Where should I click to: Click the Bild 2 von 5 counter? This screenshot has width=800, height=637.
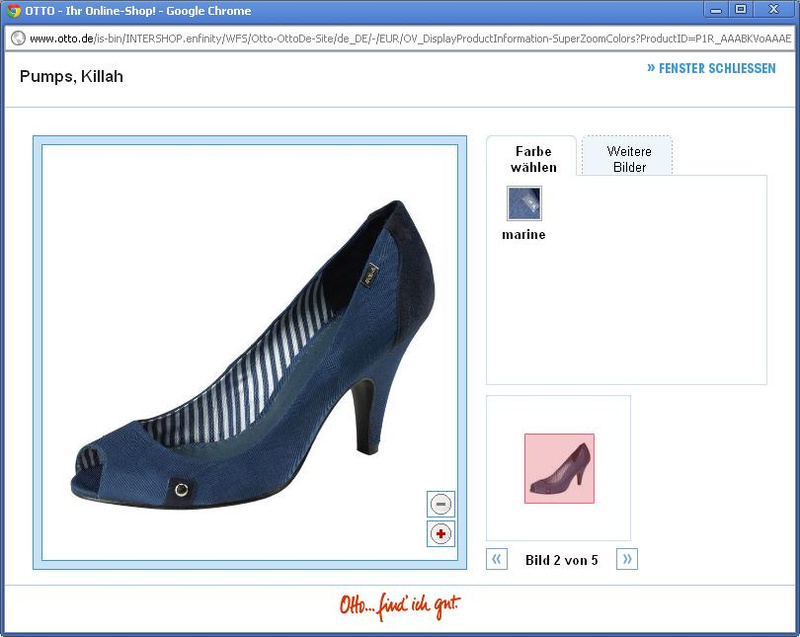(561, 560)
